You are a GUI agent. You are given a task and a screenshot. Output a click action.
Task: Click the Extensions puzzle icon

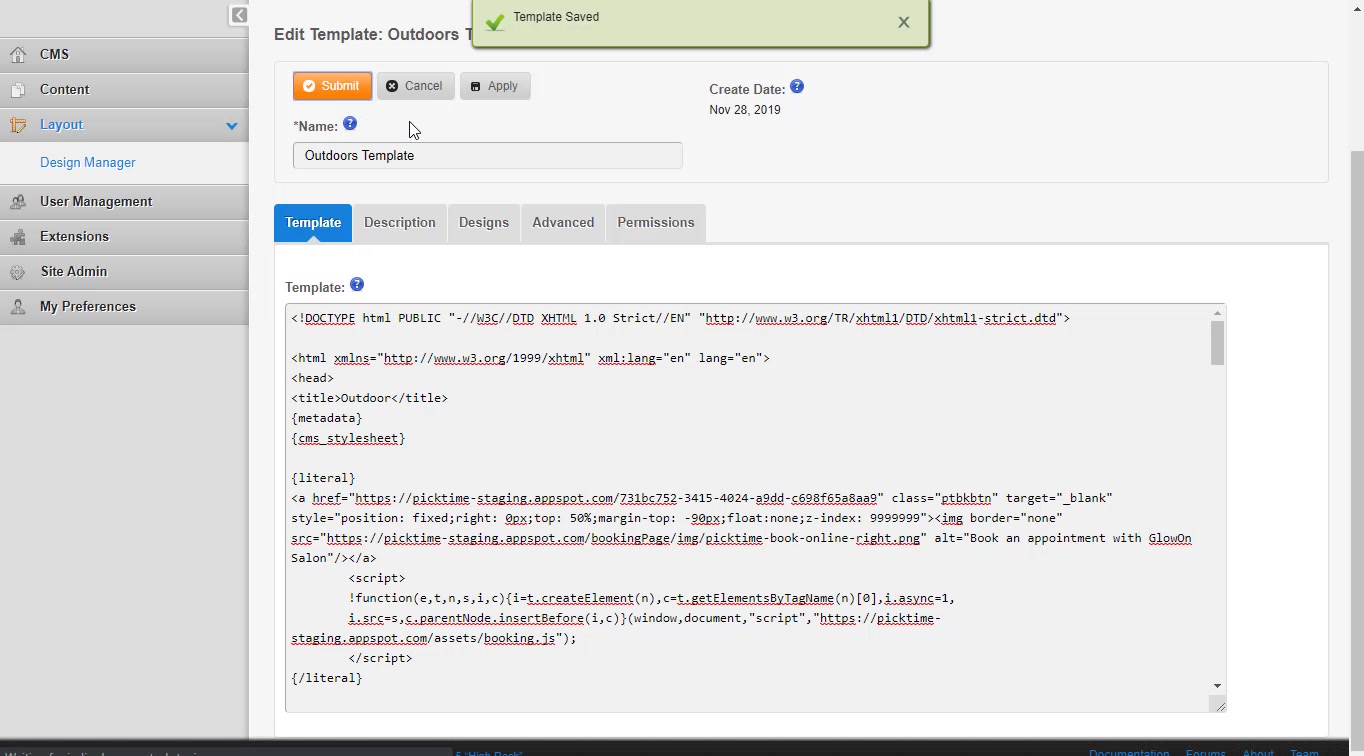pos(17,237)
